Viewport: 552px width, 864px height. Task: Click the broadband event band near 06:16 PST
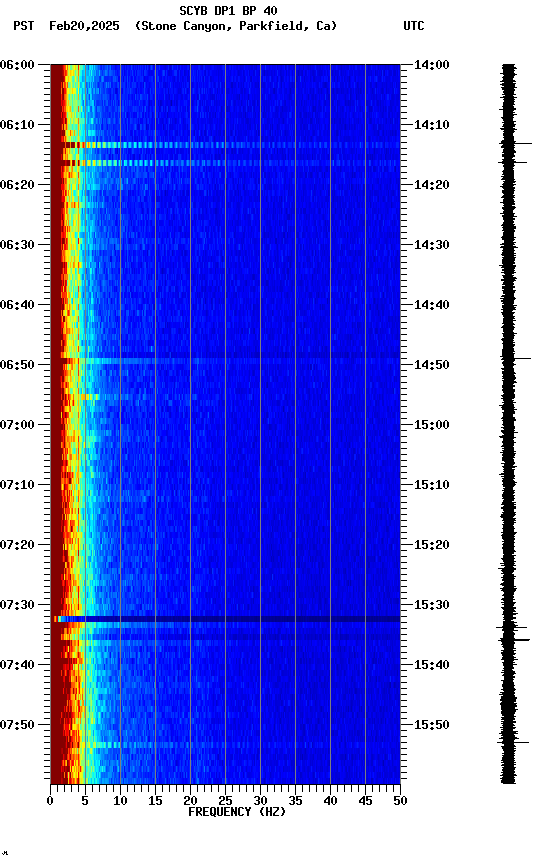point(225,163)
